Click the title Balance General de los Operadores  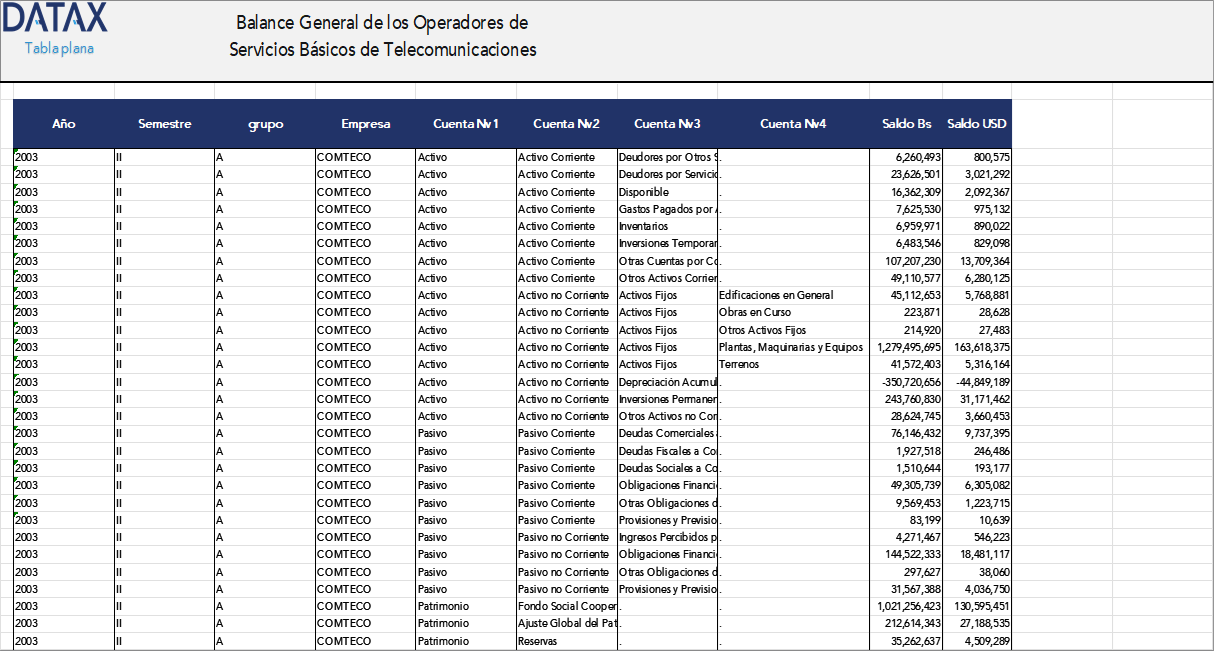pos(382,22)
